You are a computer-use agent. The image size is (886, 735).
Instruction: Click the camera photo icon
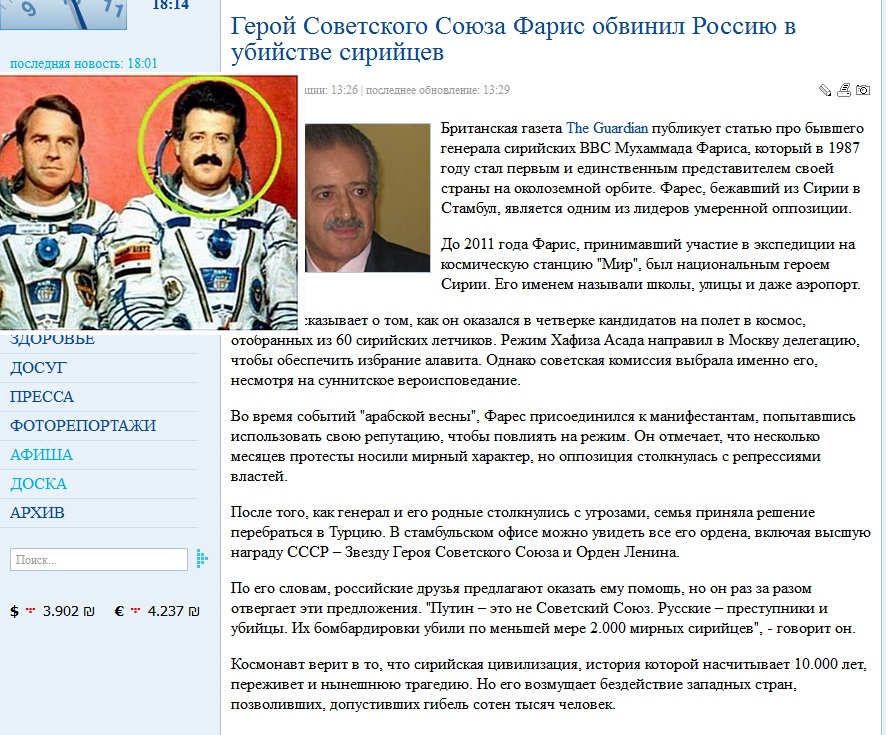(x=862, y=90)
